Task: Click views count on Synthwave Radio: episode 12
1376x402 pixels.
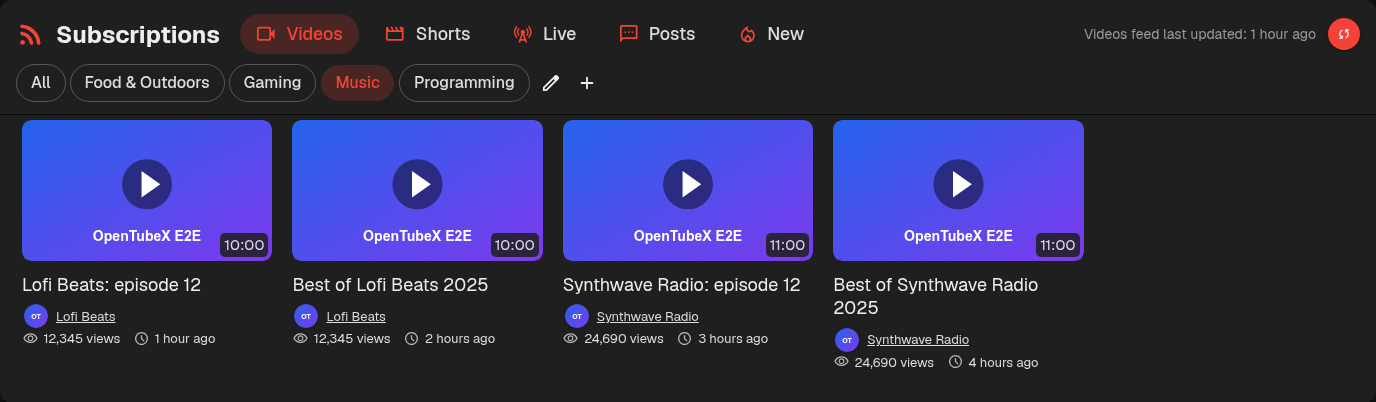Action: tap(624, 339)
